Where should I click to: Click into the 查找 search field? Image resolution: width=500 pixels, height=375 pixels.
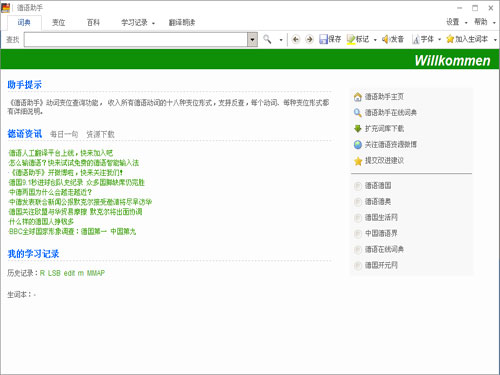click(x=136, y=40)
